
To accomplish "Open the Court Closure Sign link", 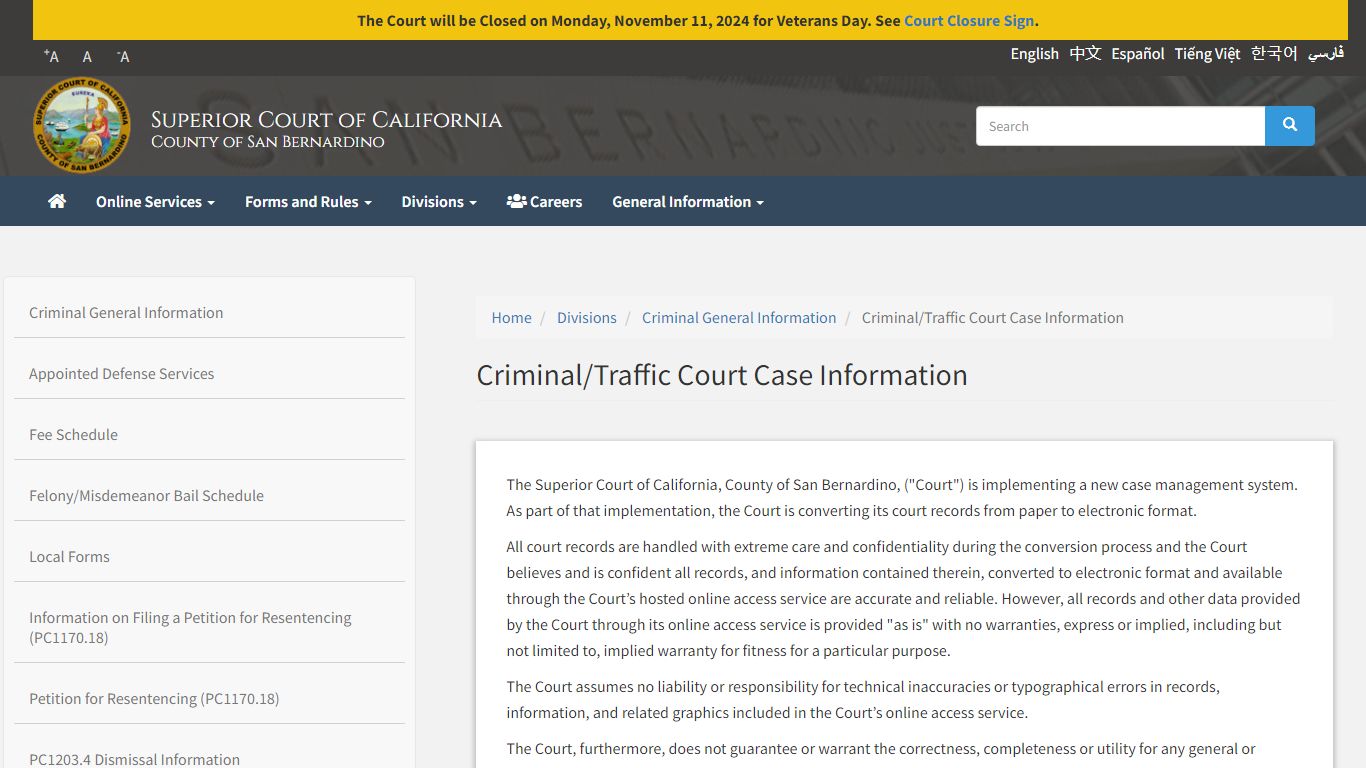I will [969, 20].
